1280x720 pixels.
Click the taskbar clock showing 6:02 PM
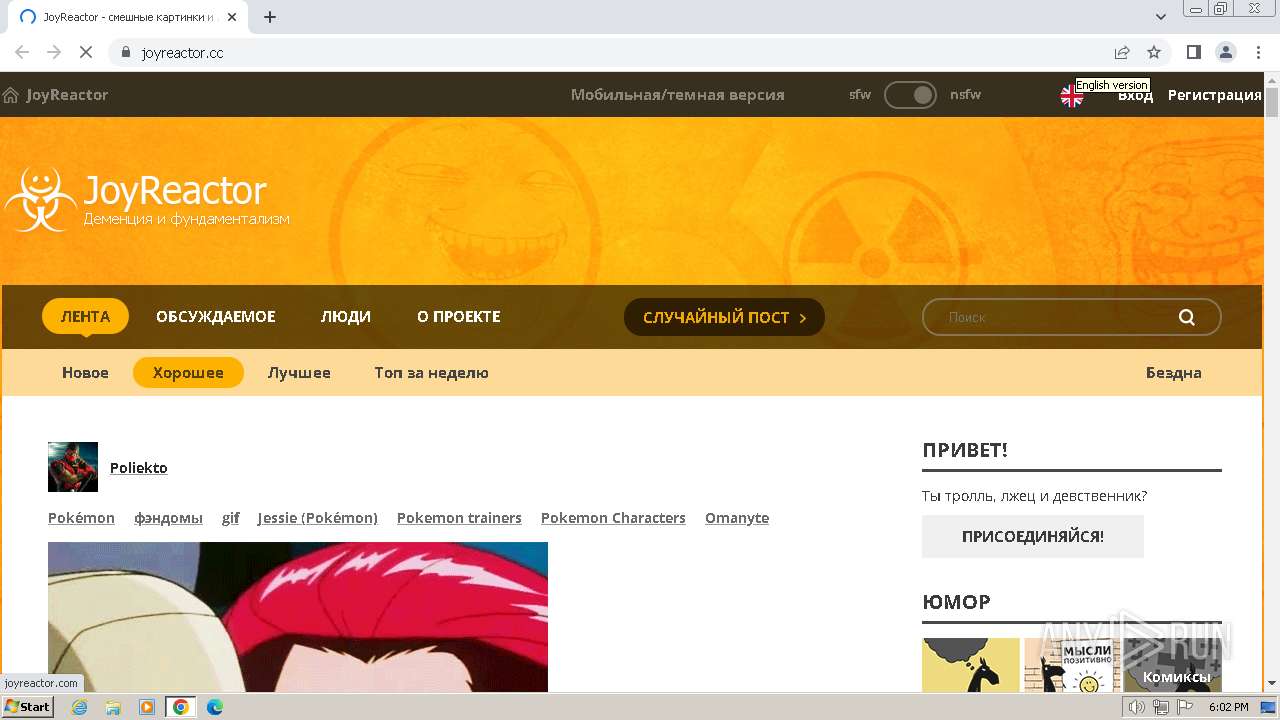[1228, 707]
